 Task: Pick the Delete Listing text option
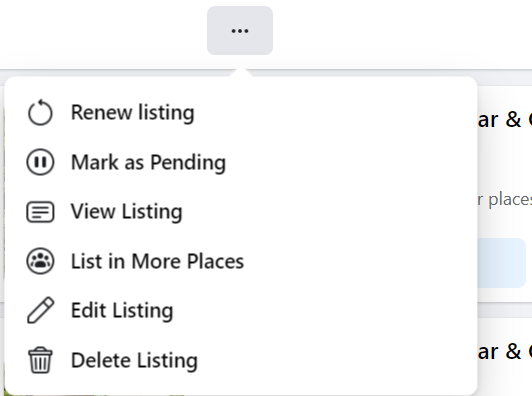pyautogui.click(x=134, y=360)
